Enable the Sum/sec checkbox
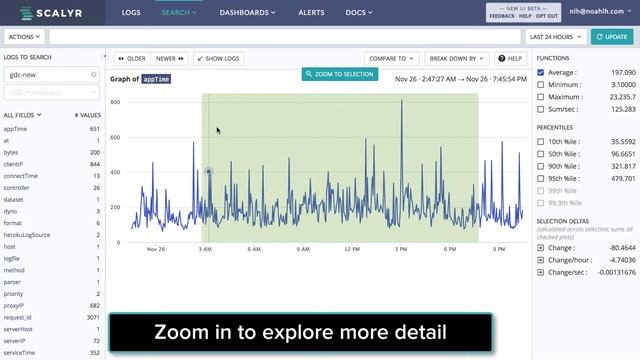The width and height of the screenshot is (640, 360). tap(540, 109)
